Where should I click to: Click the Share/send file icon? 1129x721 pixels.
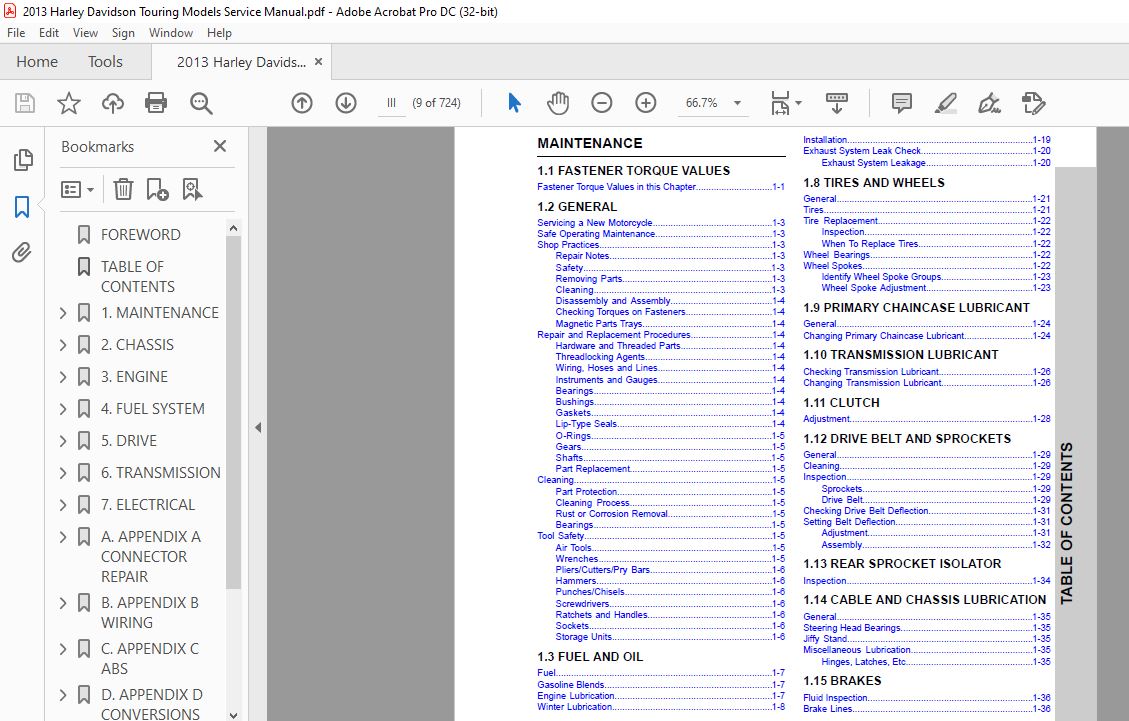coord(1033,103)
